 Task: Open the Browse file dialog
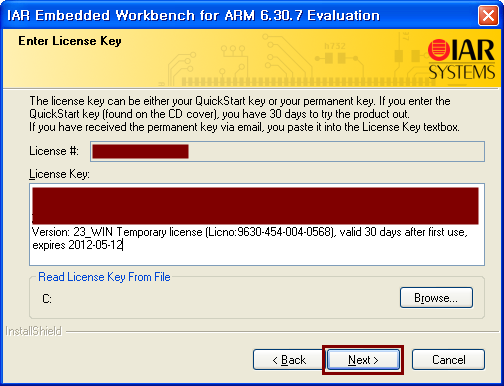[x=436, y=297]
